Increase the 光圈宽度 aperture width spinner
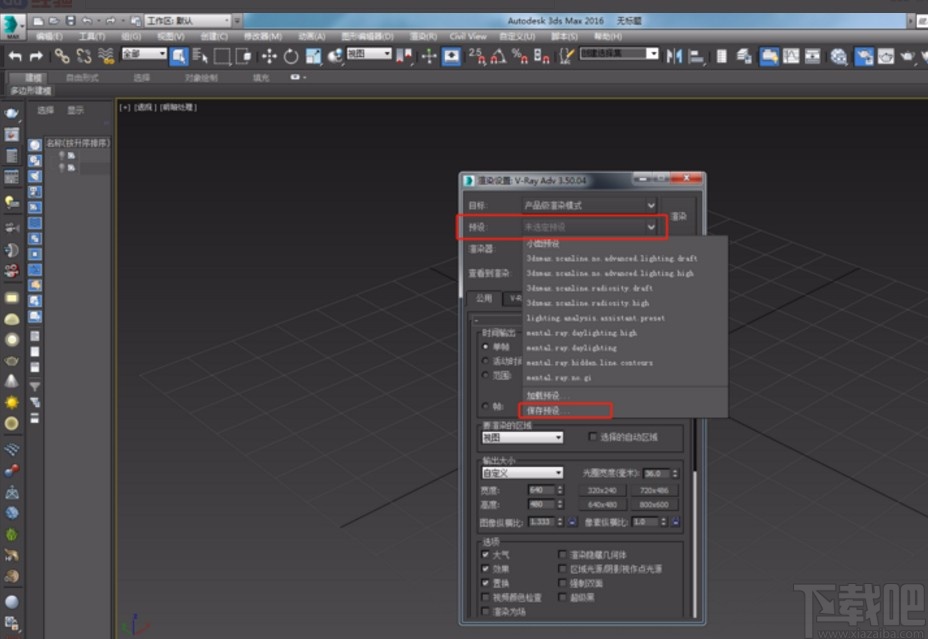928x639 pixels. pos(674,468)
